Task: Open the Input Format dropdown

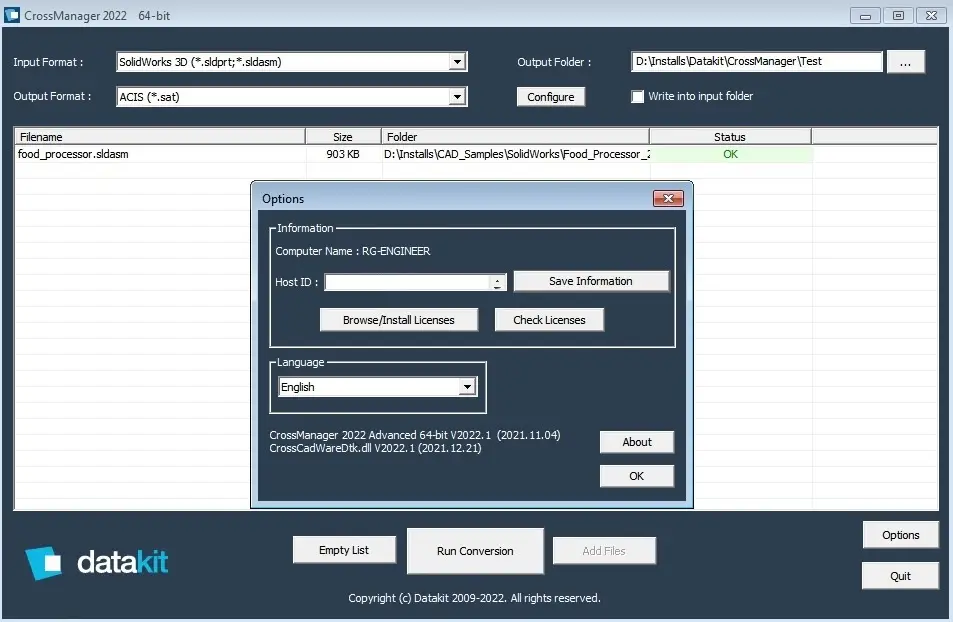Action: (x=457, y=61)
